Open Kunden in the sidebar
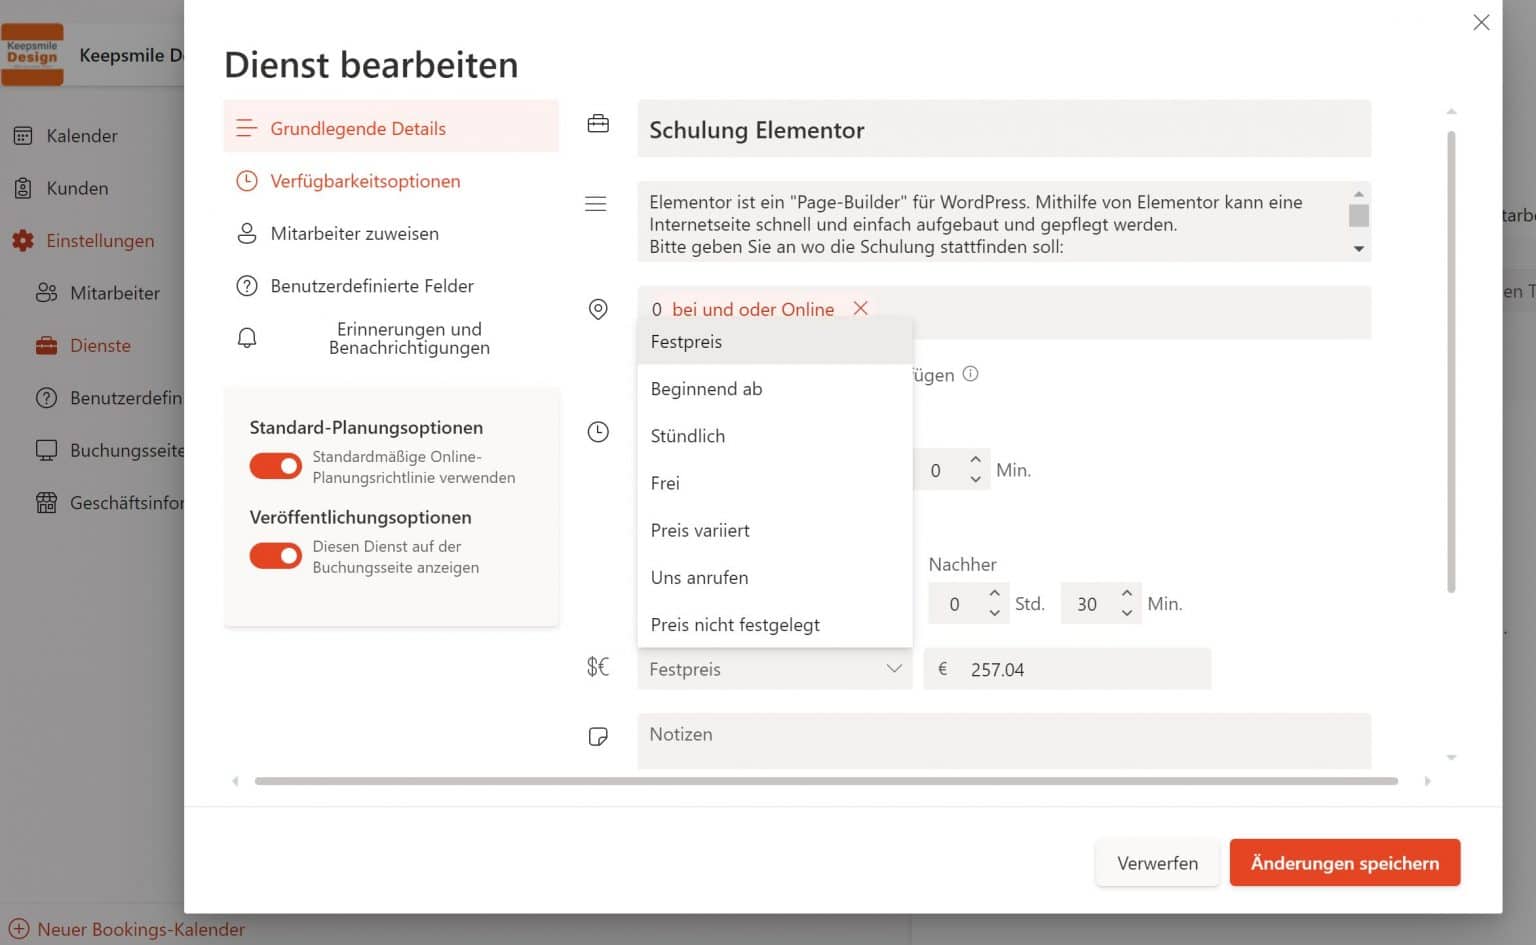The image size is (1536, 945). tap(60, 188)
